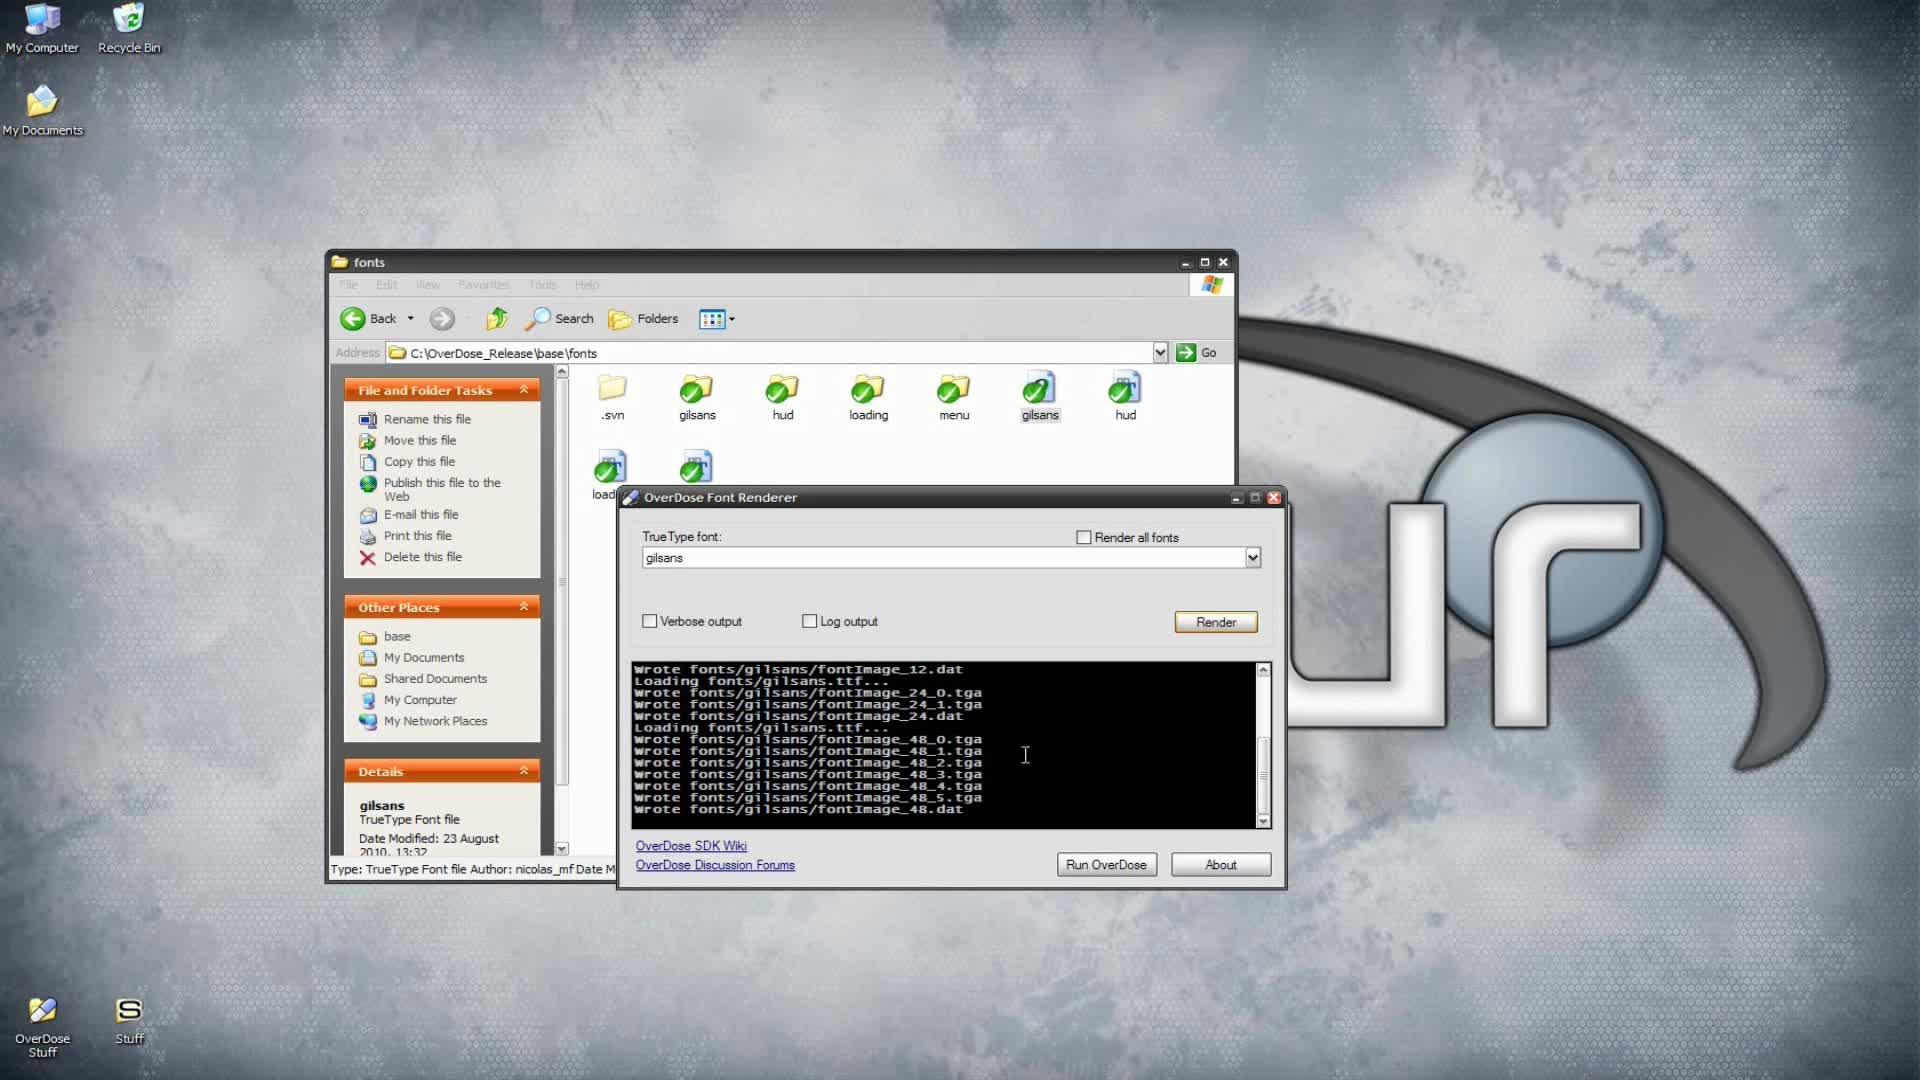The width and height of the screenshot is (1920, 1080).
Task: Select the gilsans TrueType font file
Action: (x=1040, y=397)
